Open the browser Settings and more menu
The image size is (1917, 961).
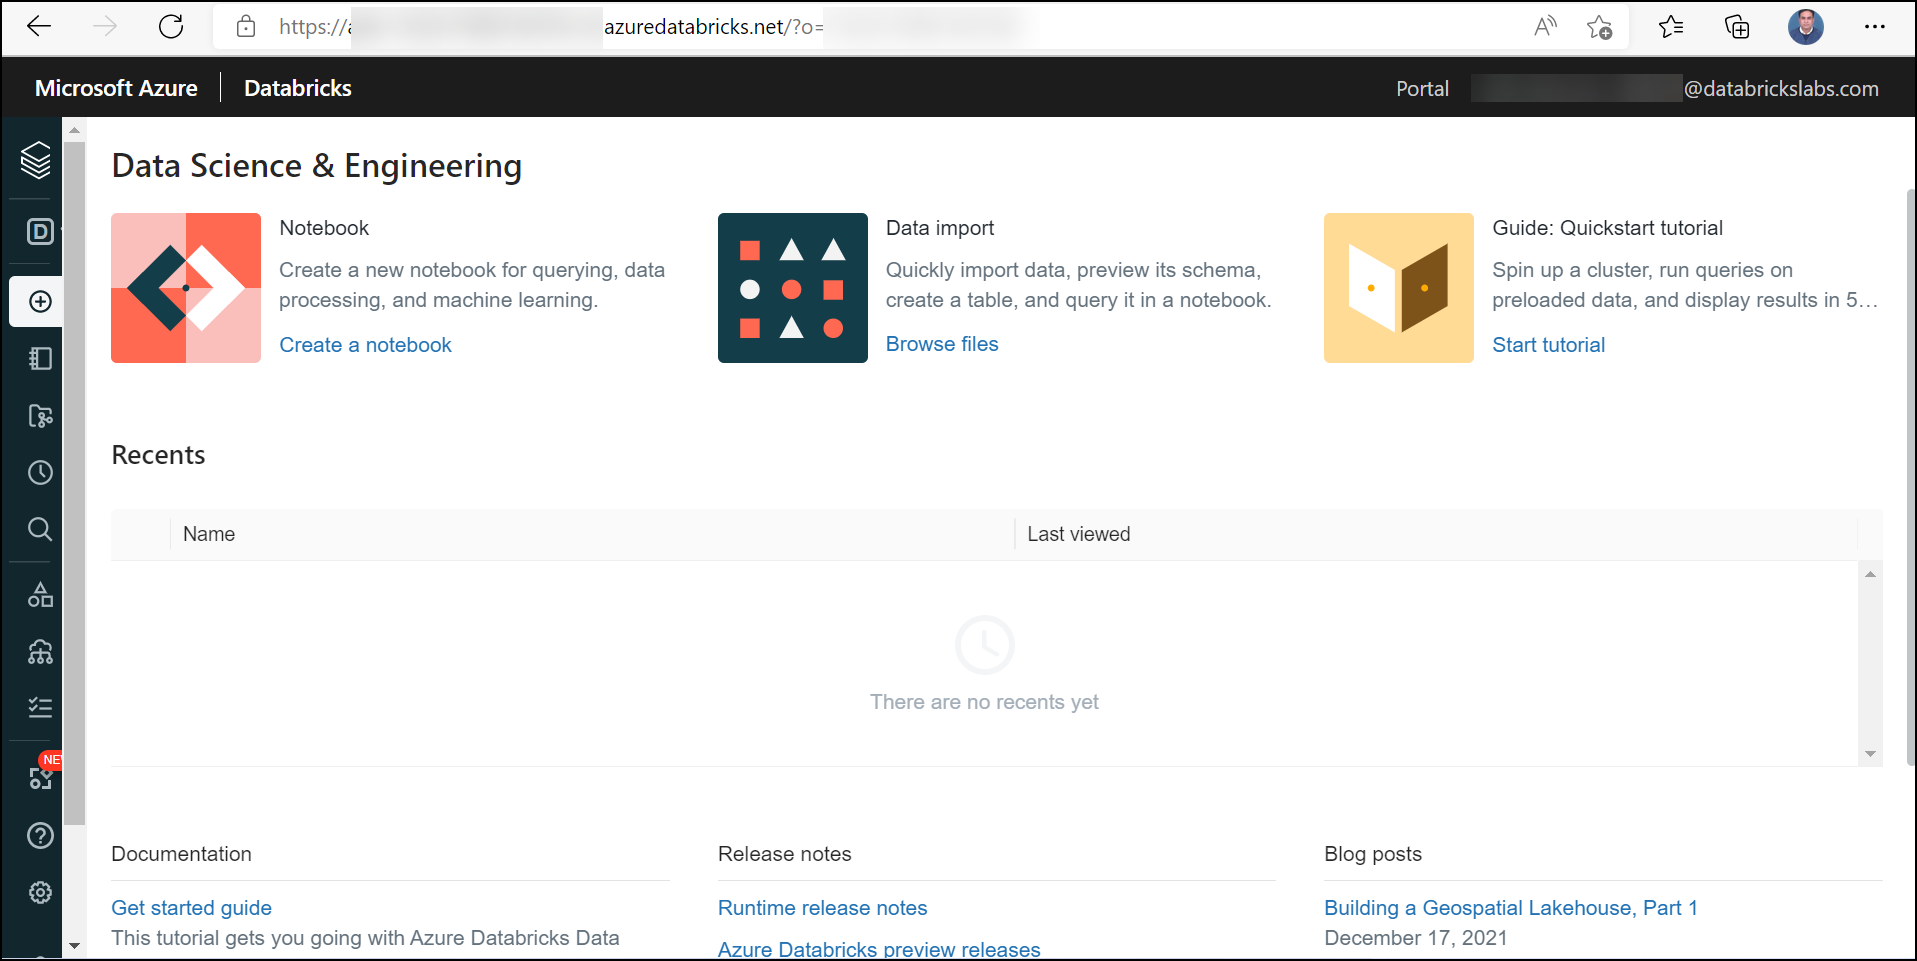(x=1875, y=27)
